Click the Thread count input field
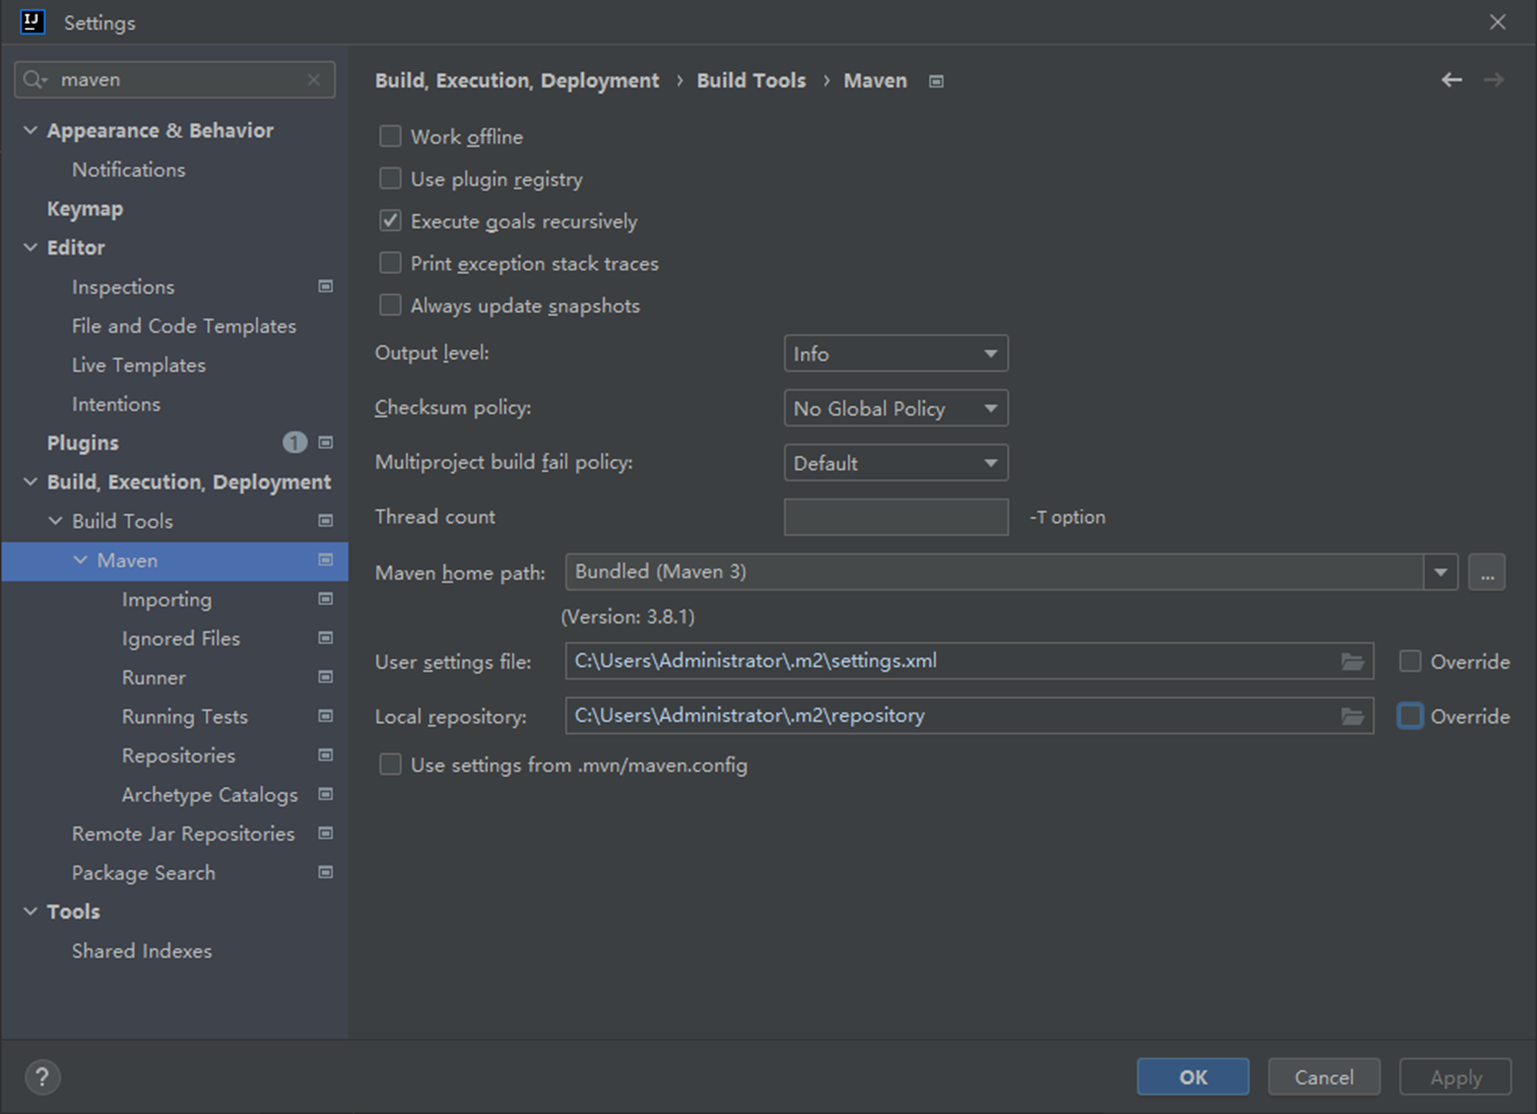Image resolution: width=1537 pixels, height=1114 pixels. [x=896, y=517]
